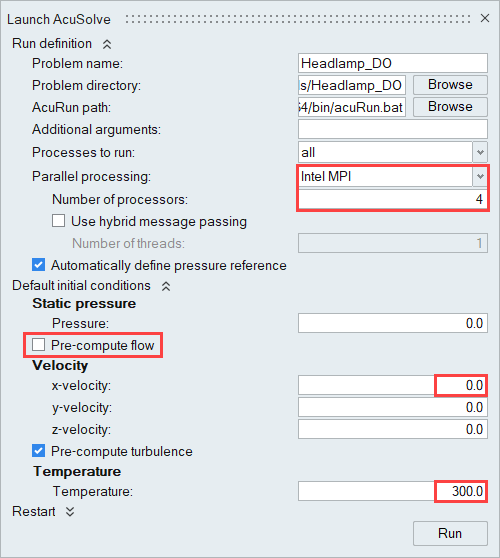Collapse the Run definition section chevron
This screenshot has height=558, width=500.
[107, 44]
